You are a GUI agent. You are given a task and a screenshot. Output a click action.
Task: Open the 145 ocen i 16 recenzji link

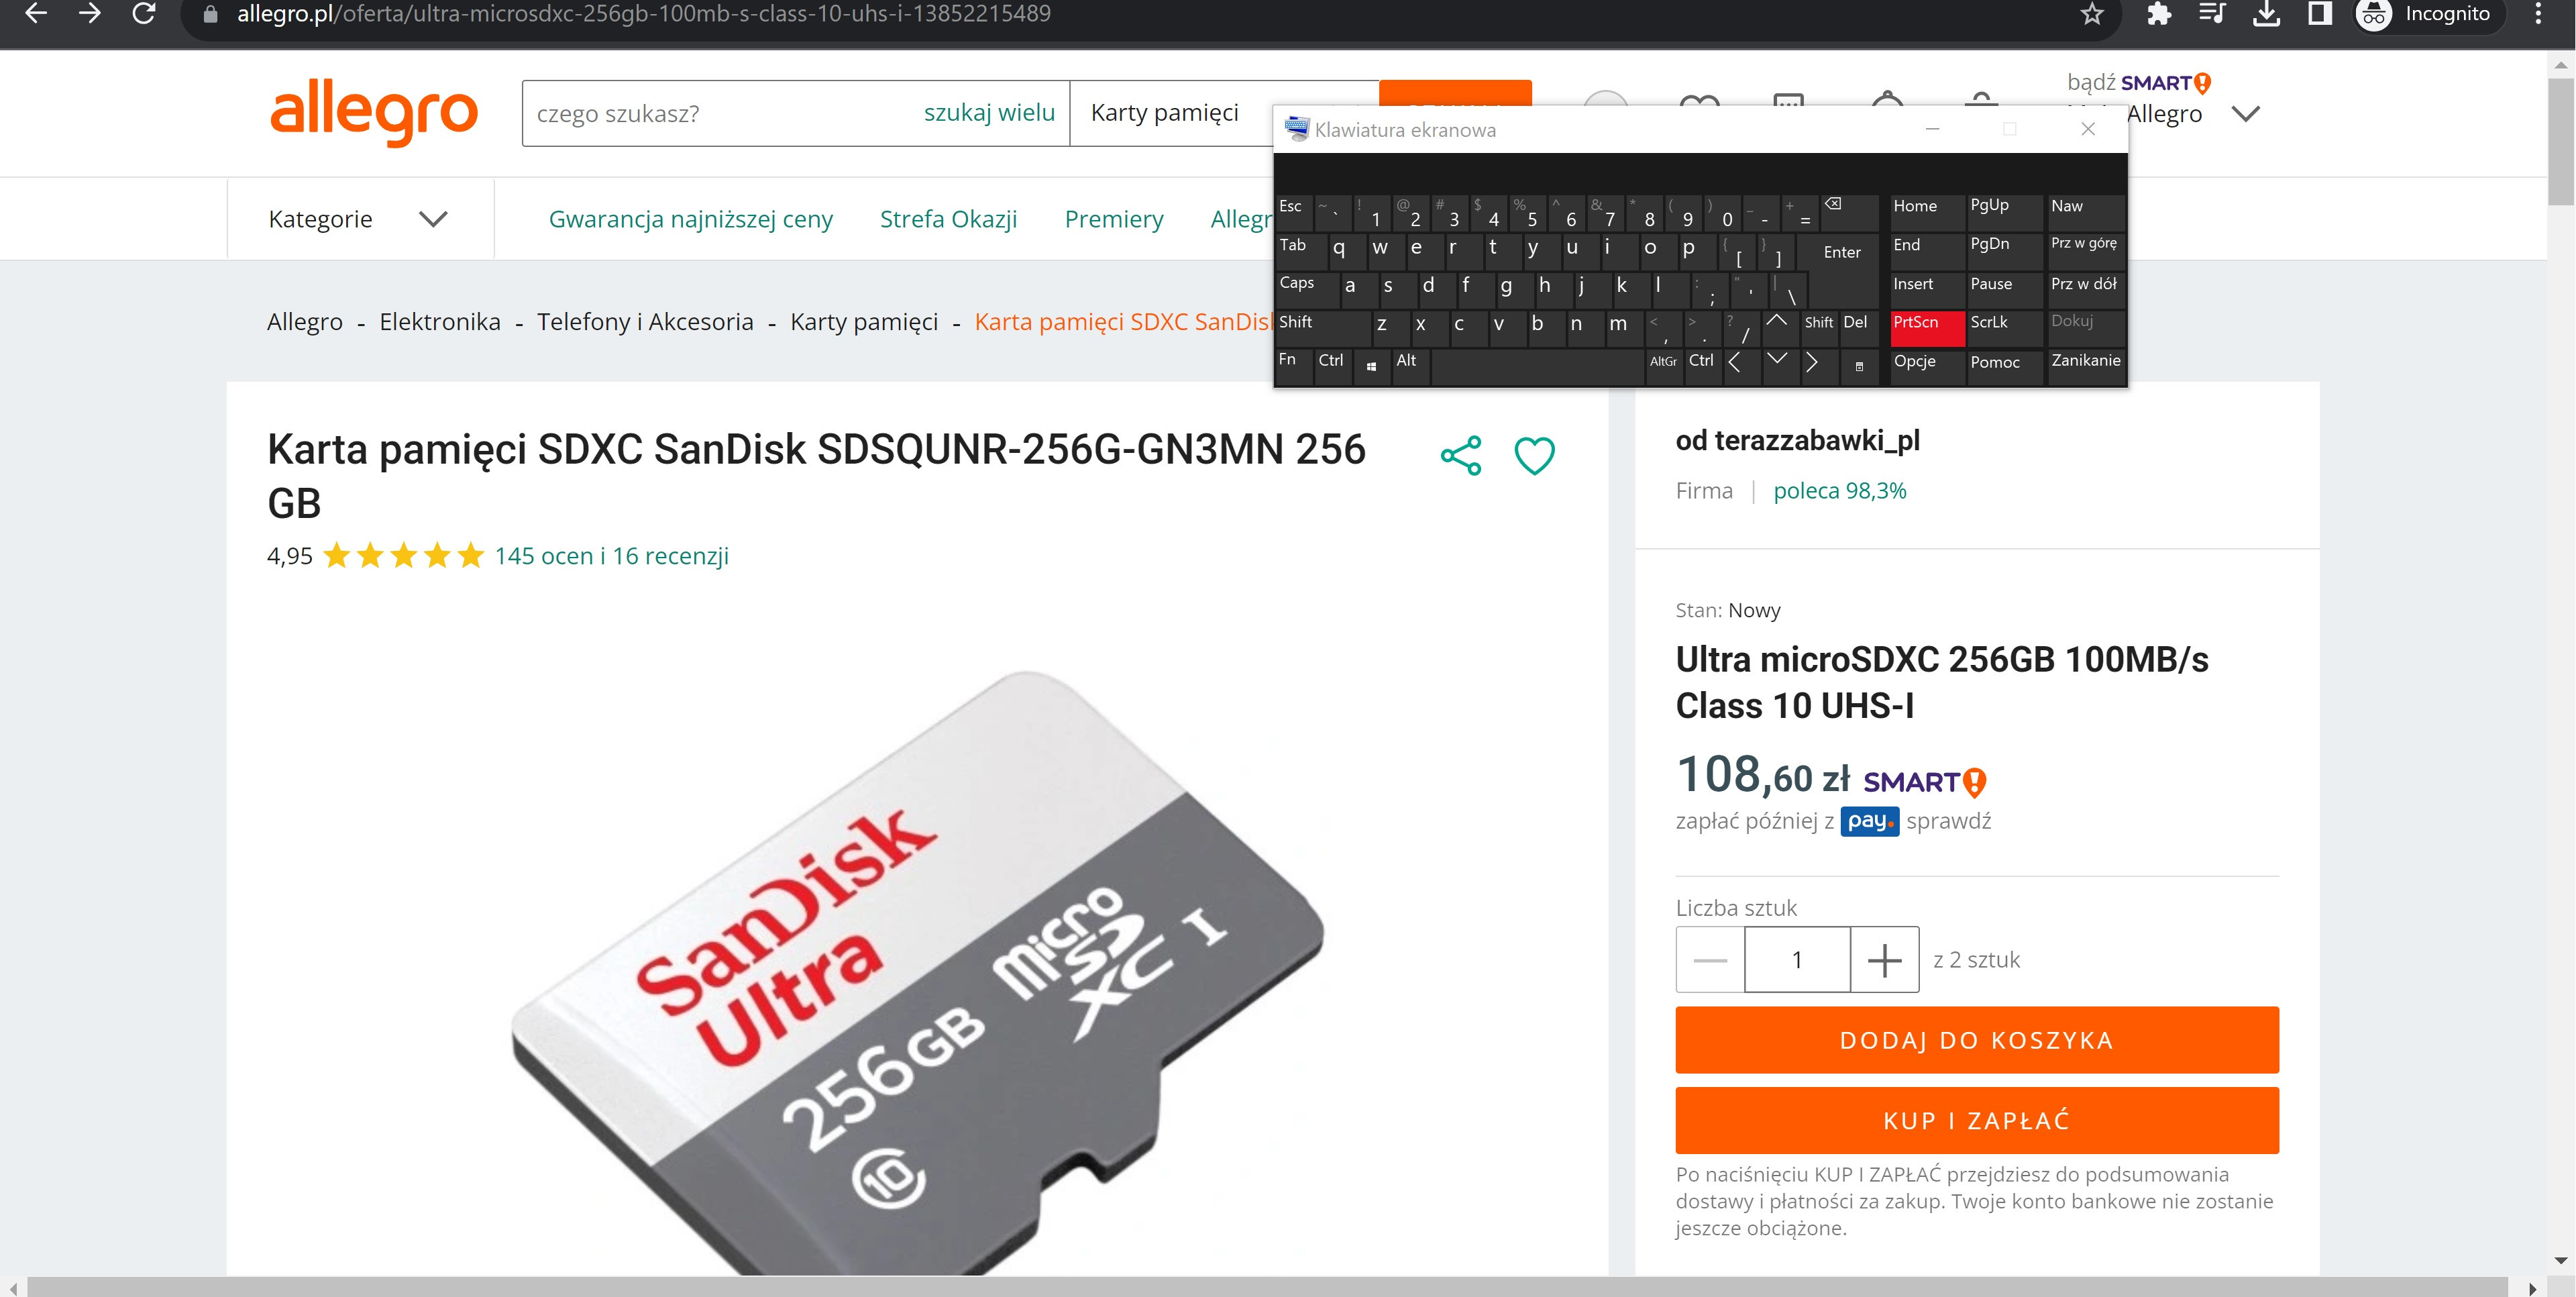pyautogui.click(x=611, y=556)
